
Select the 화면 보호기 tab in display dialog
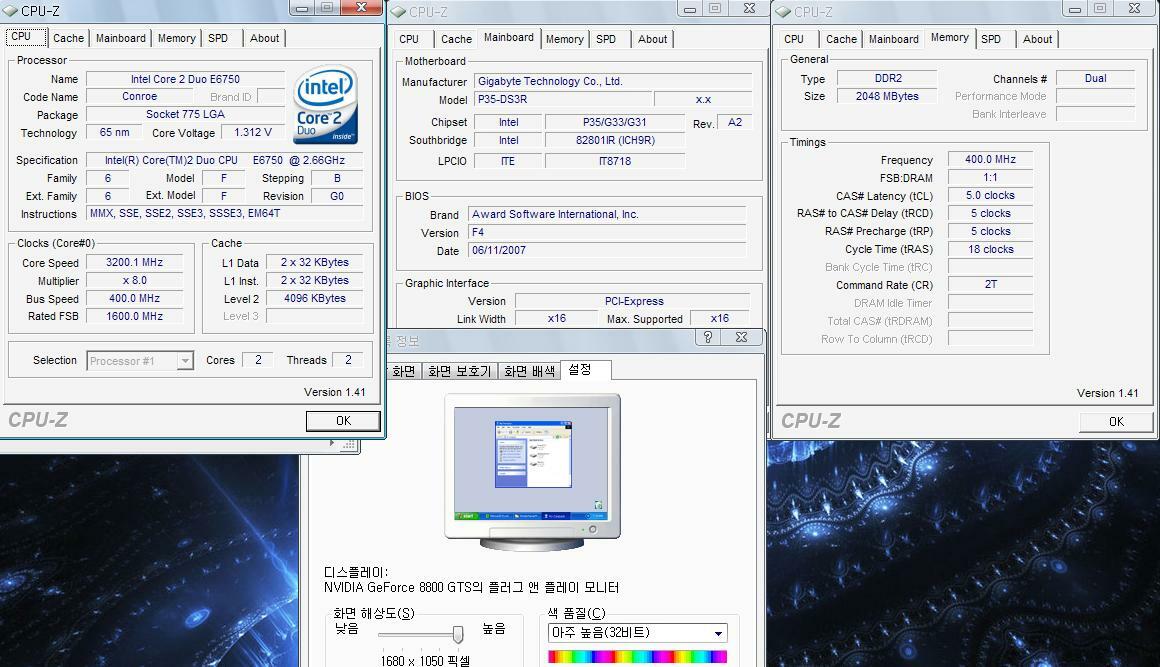tap(459, 371)
